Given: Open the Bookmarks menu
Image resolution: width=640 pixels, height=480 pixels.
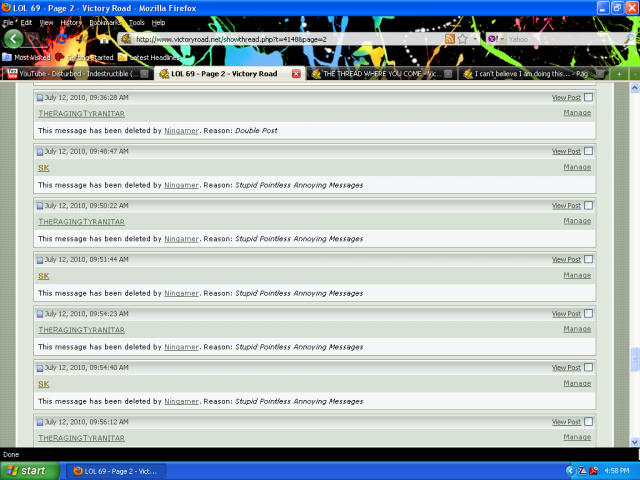Looking at the screenshot, I should coord(103,22).
